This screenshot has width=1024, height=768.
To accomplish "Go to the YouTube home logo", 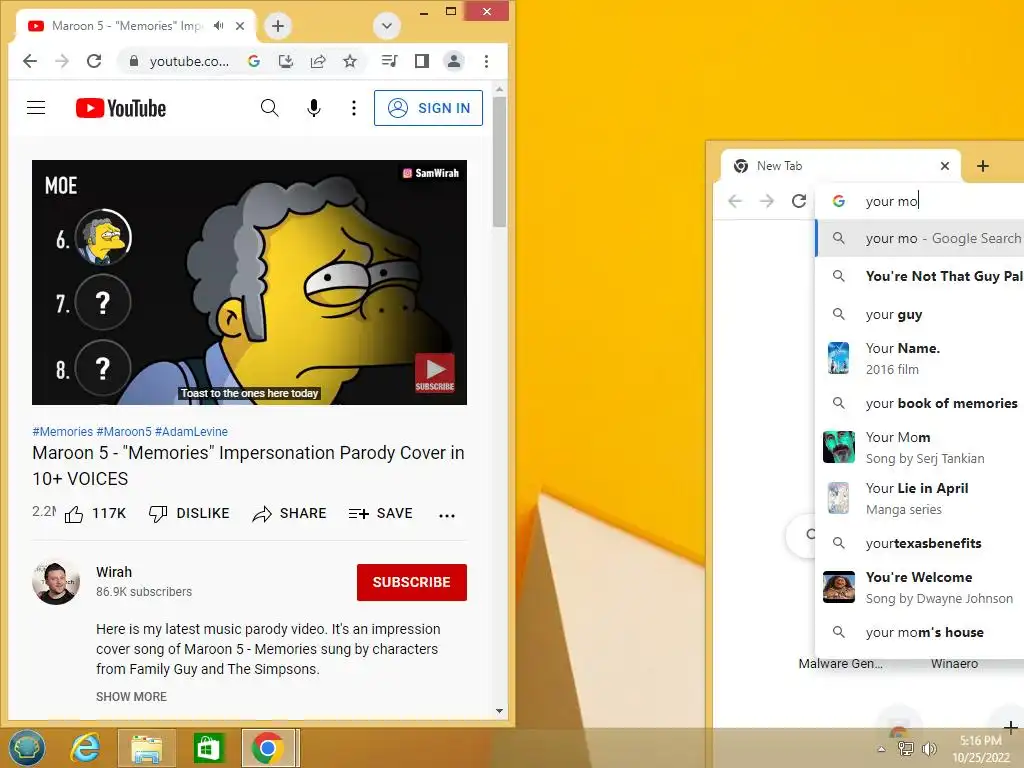I will click(121, 108).
